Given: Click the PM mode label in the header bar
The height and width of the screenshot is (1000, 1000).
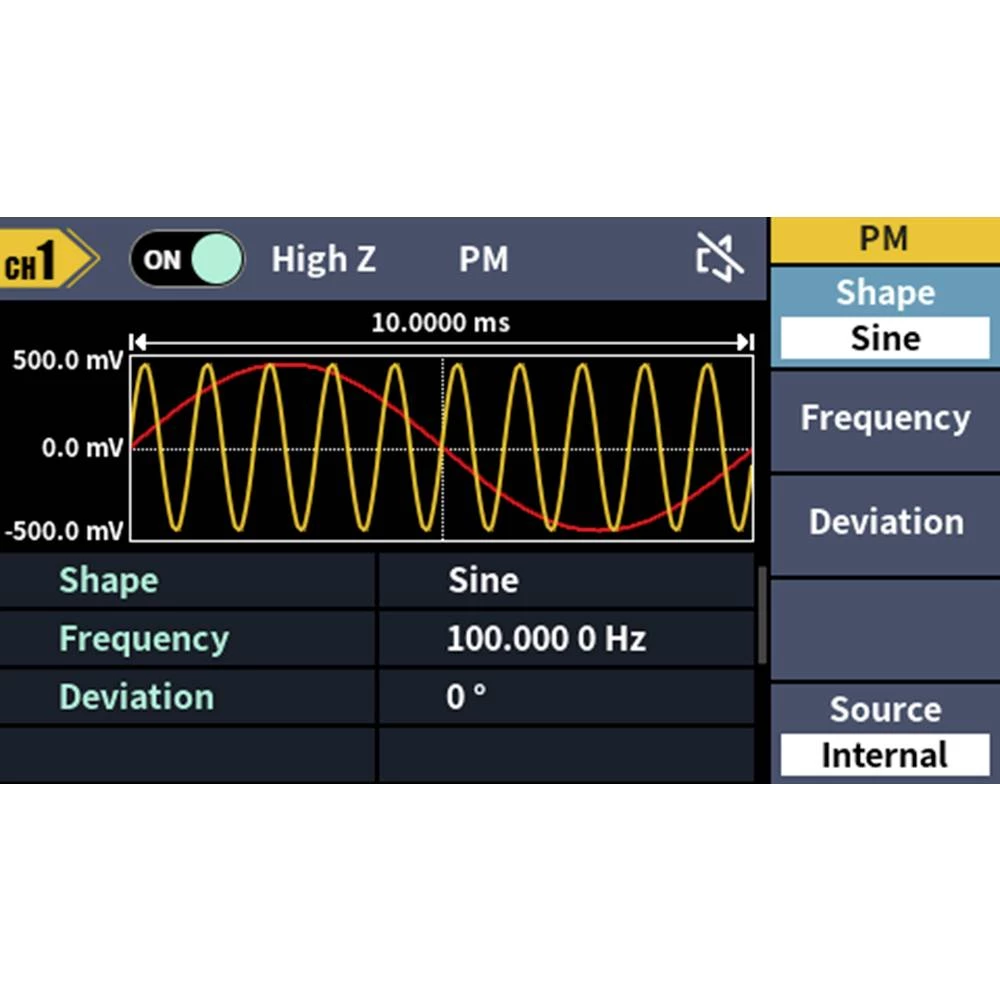Looking at the screenshot, I should 483,260.
